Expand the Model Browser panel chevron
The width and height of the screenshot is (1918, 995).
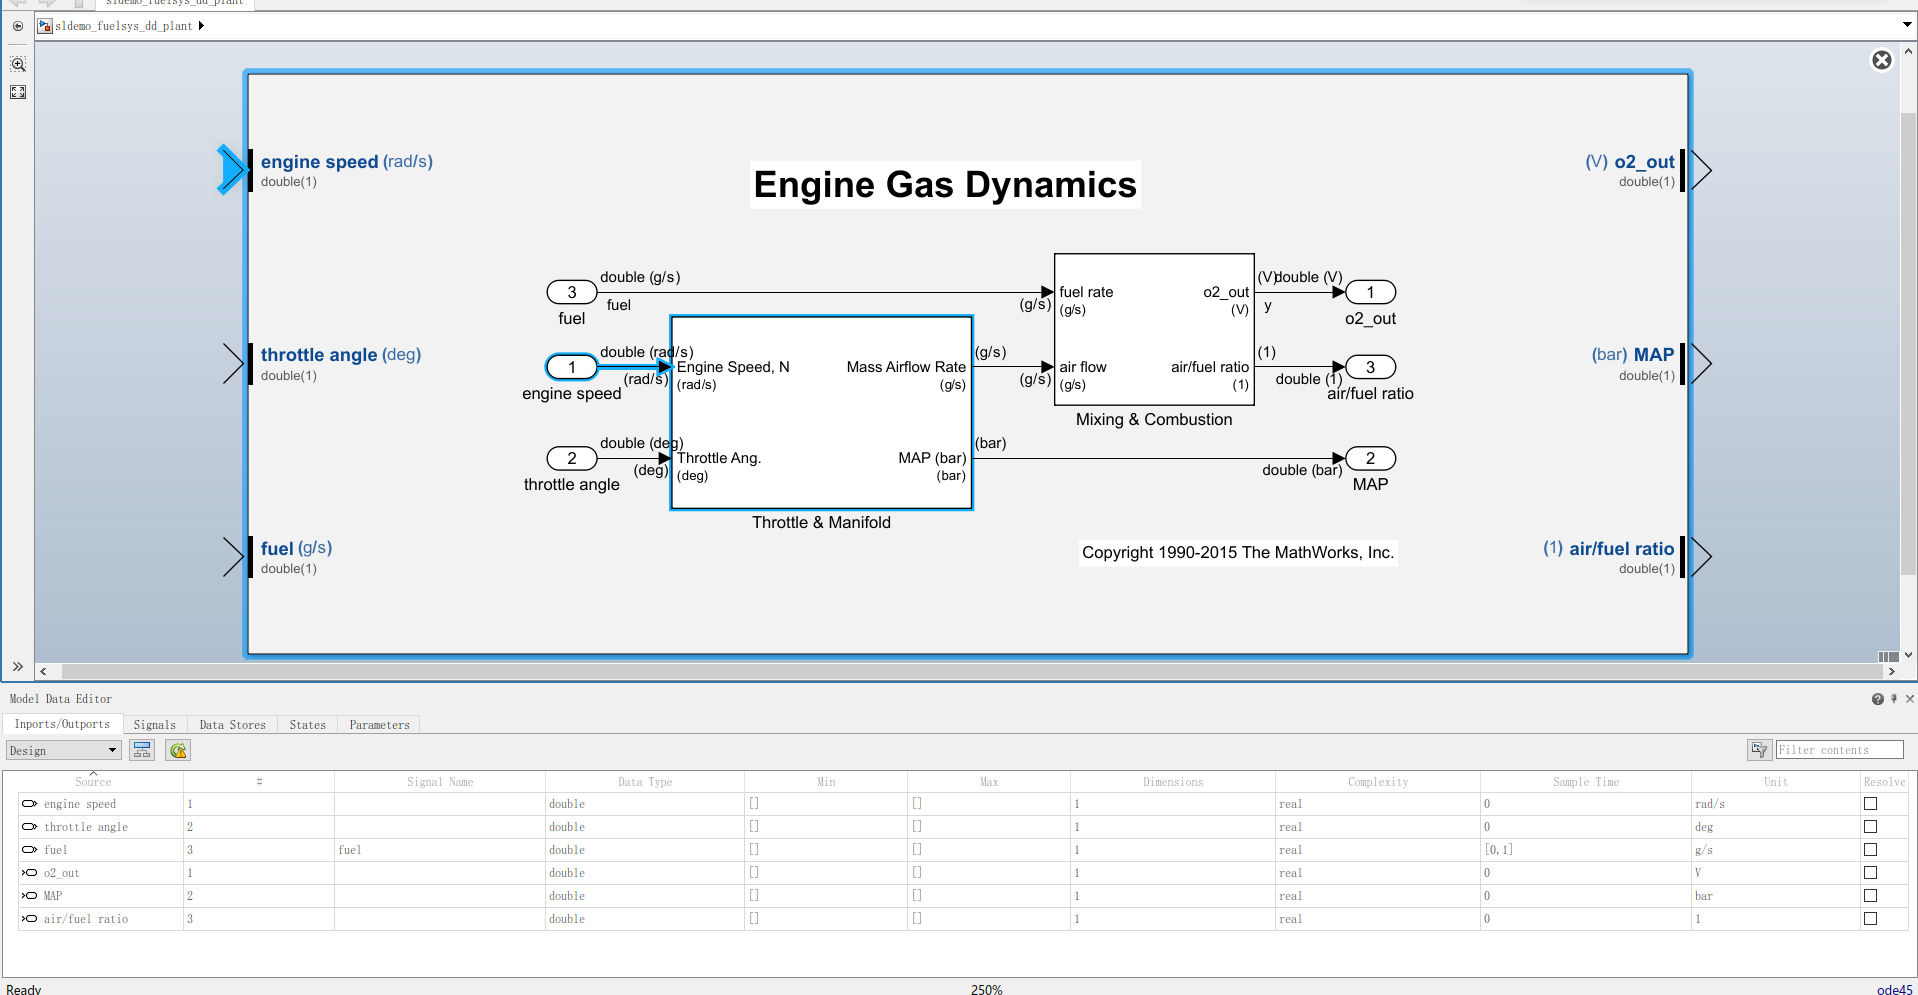(x=17, y=666)
